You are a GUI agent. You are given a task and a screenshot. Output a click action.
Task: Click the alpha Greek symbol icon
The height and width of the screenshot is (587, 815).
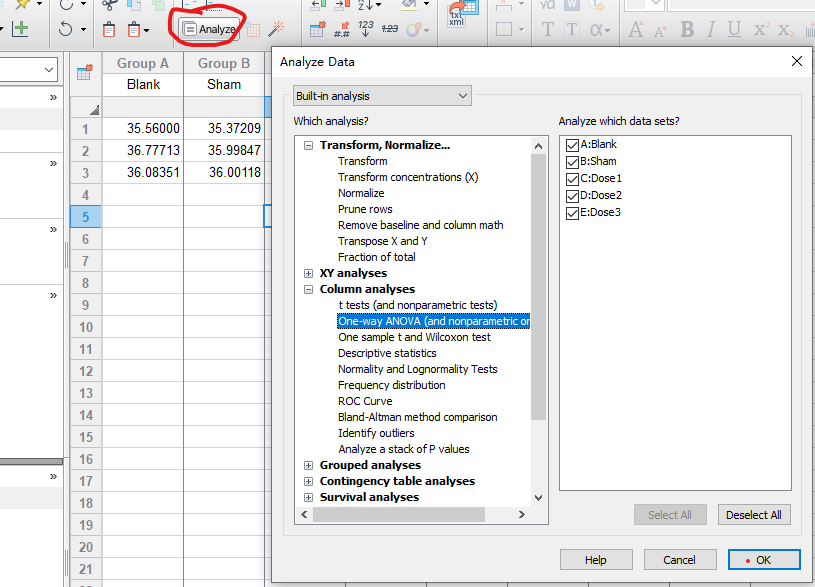tap(597, 30)
